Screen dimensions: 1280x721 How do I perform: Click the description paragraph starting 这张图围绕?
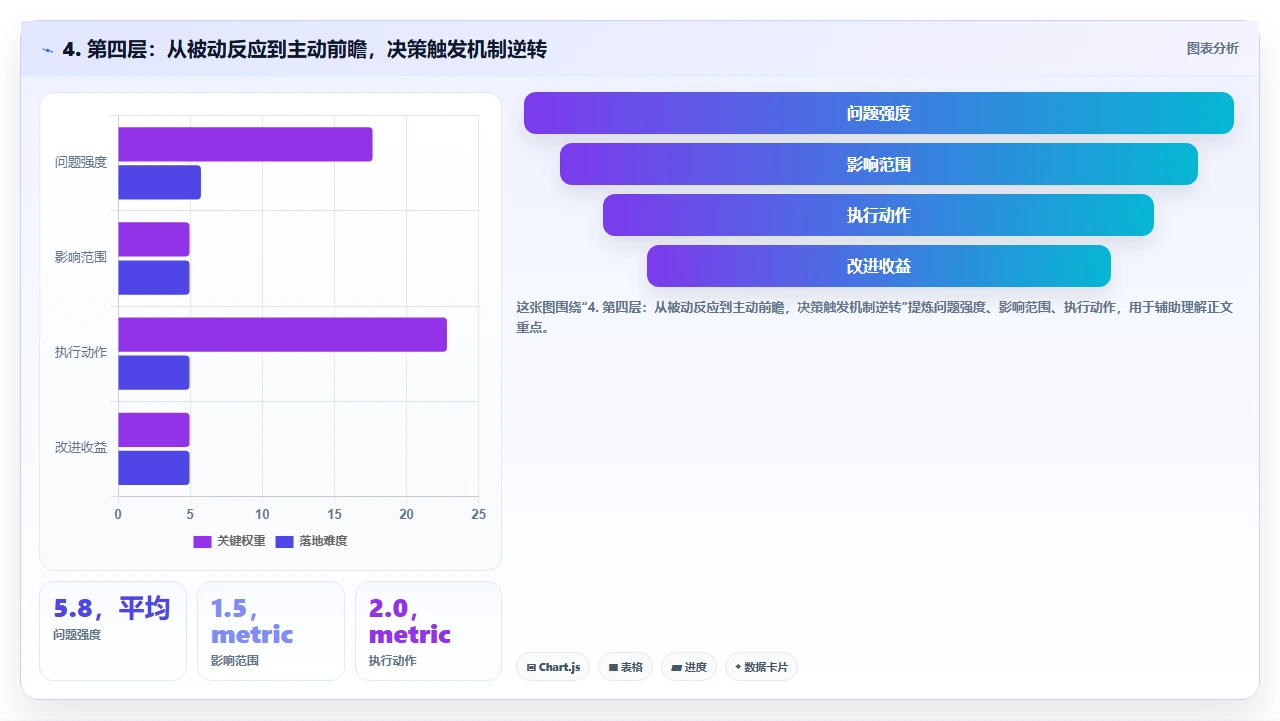pyautogui.click(x=875, y=317)
